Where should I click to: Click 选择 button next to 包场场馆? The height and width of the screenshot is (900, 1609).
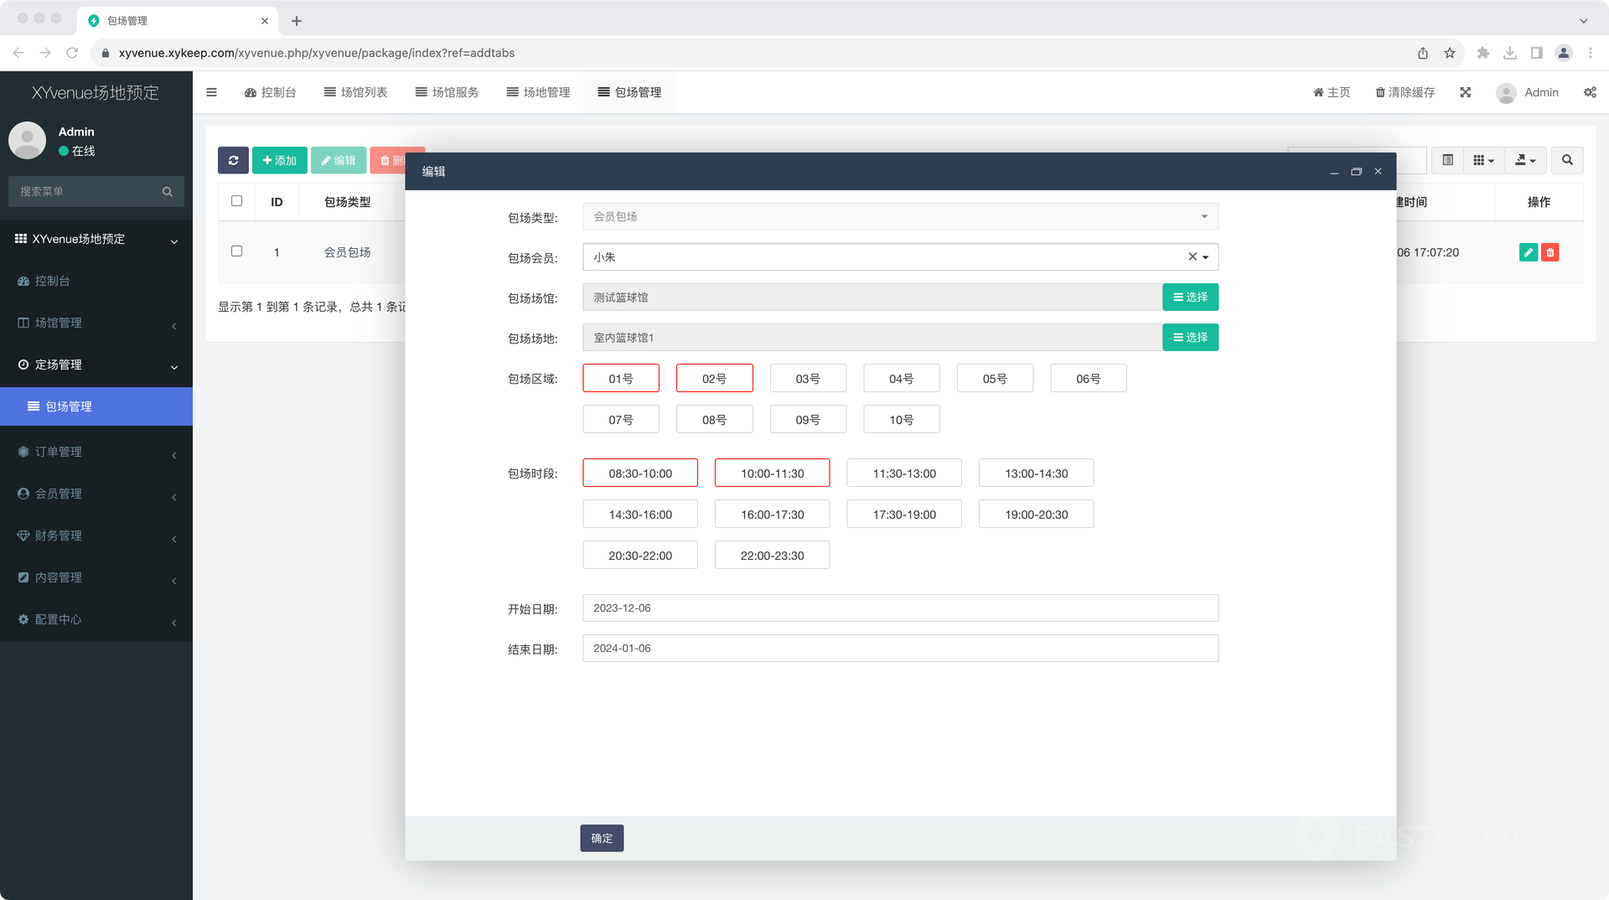pyautogui.click(x=1190, y=297)
